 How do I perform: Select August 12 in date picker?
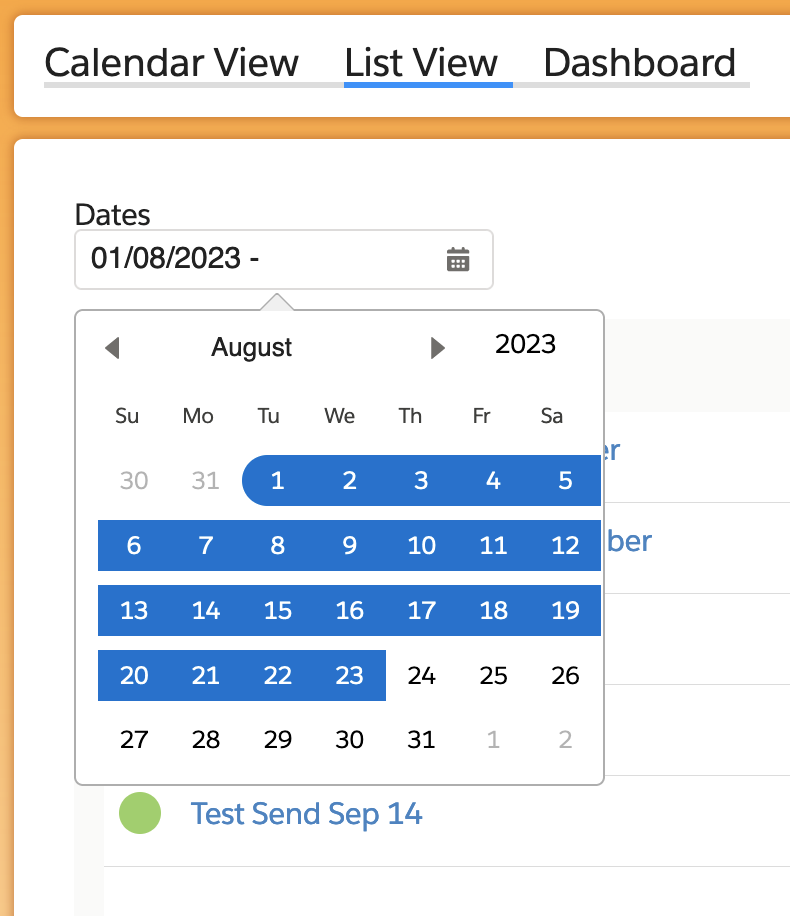click(x=565, y=546)
